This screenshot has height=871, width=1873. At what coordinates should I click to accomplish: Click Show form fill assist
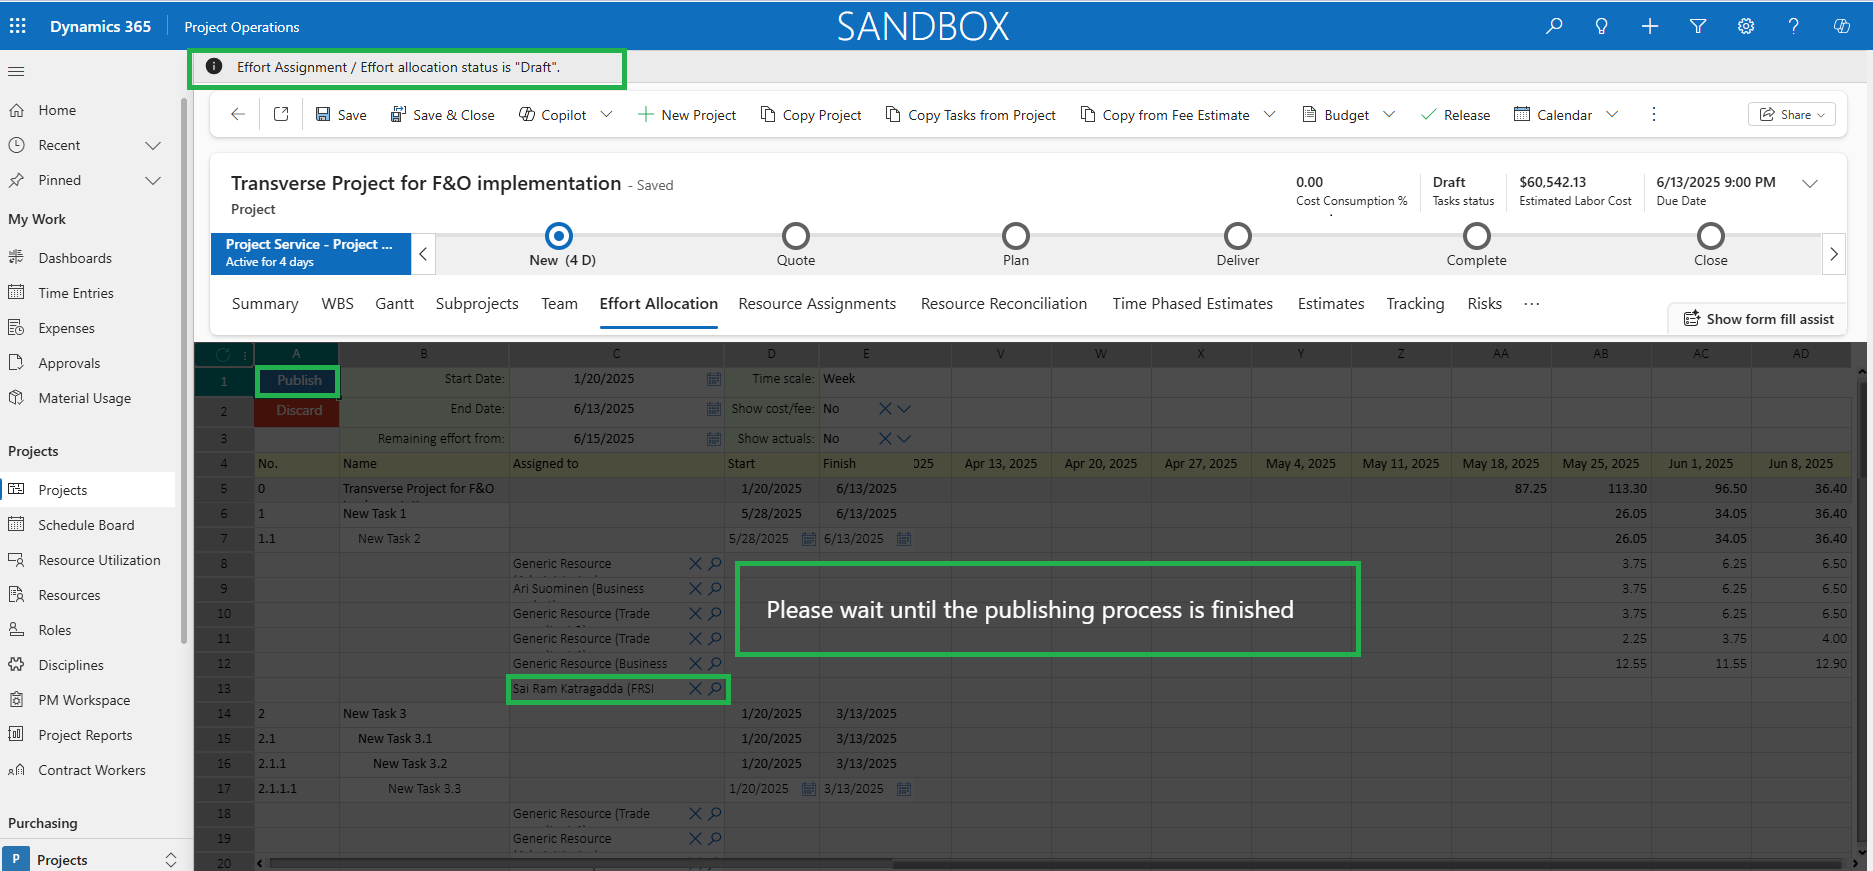point(1758,319)
